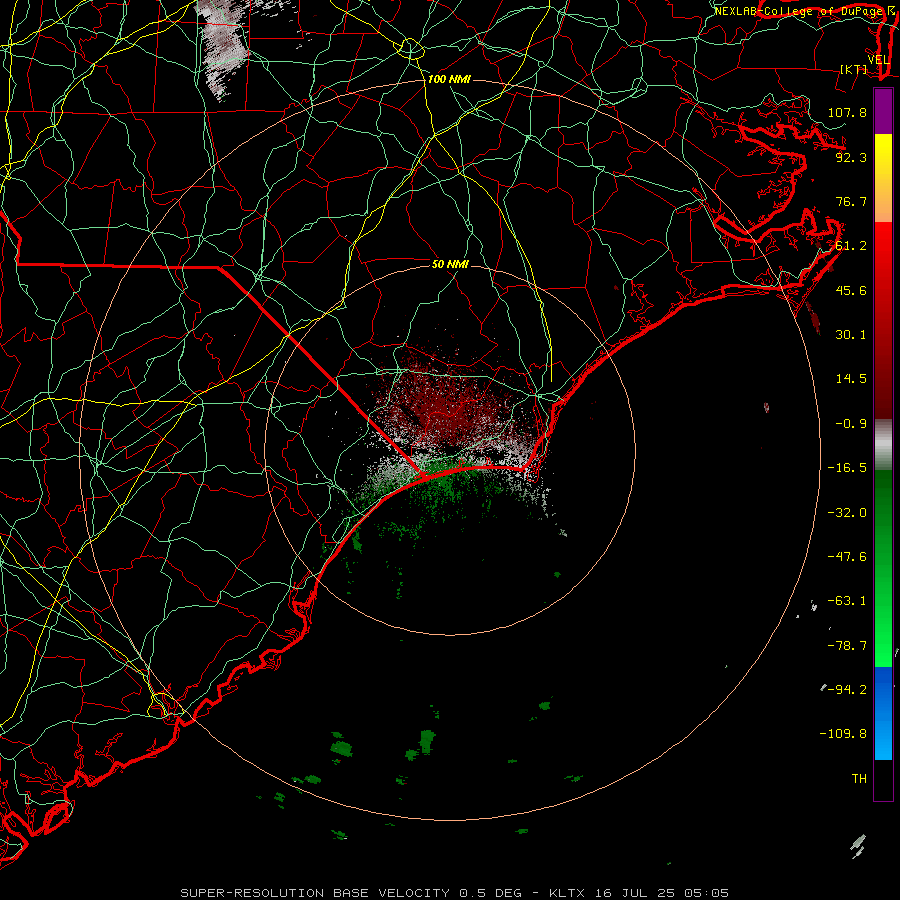
Task: Select the 92.3 velocity scale value
Action: [851, 157]
